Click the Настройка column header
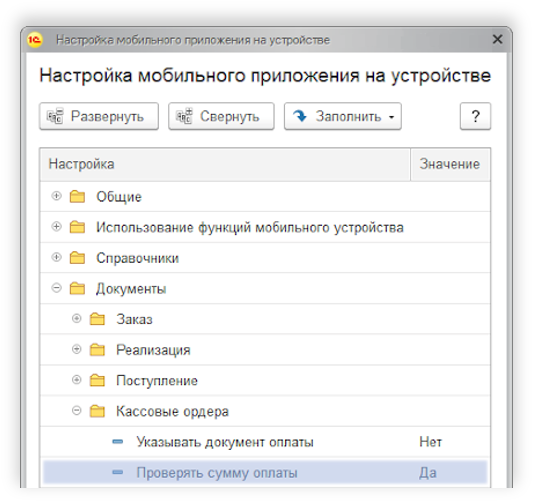This screenshot has height=502, width=533. (225, 164)
